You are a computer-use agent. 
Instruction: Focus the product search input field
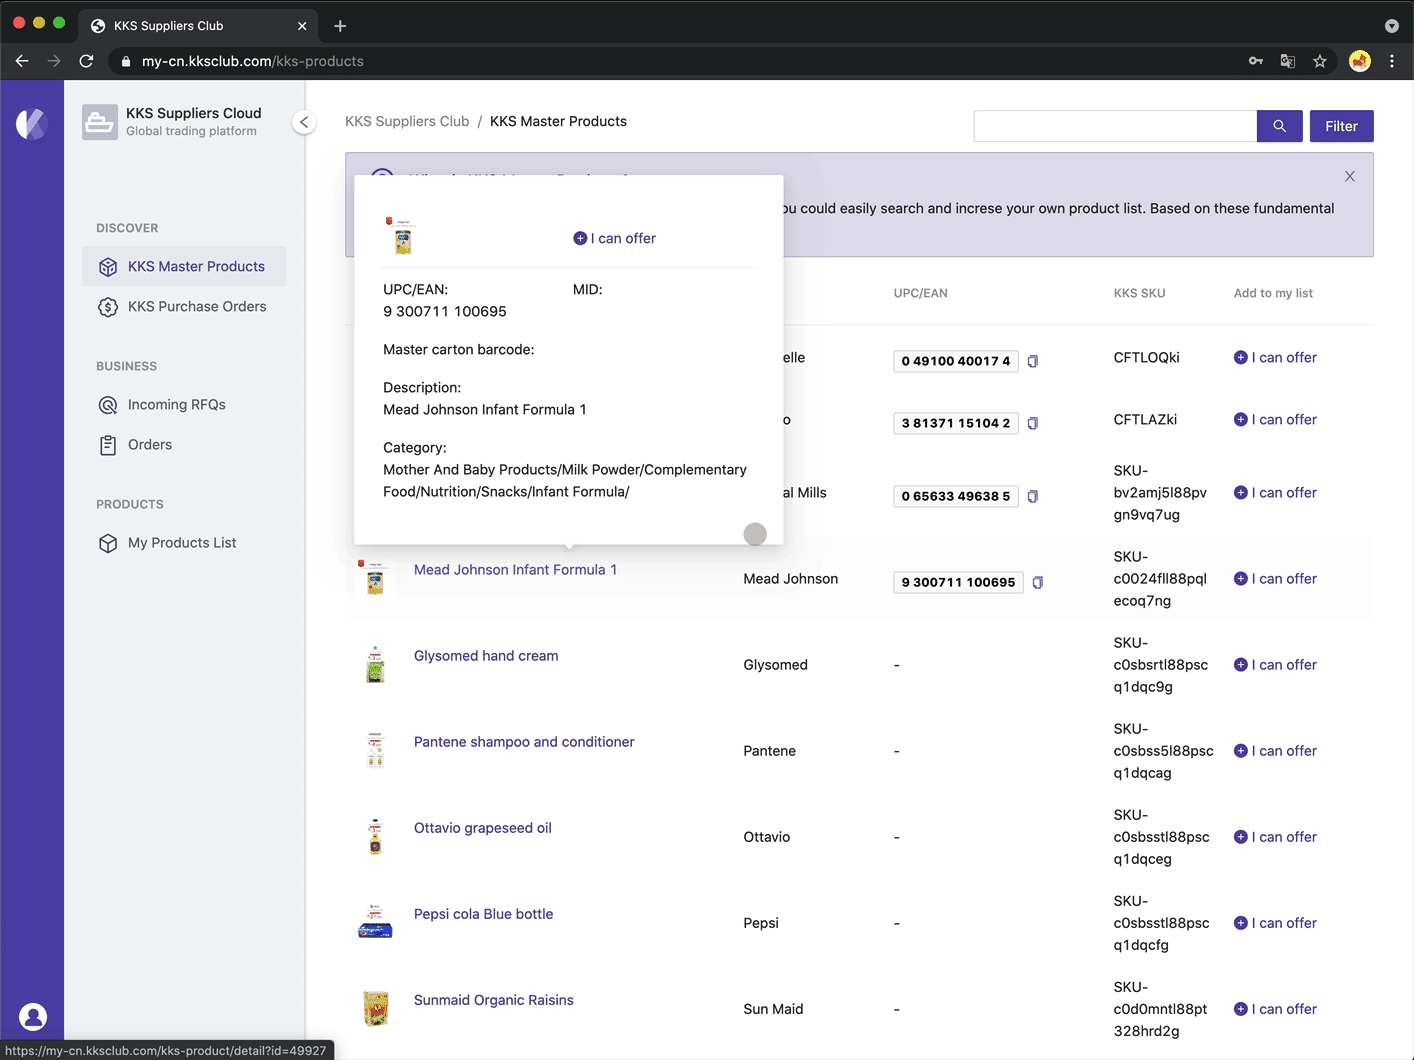pyautogui.click(x=1115, y=126)
